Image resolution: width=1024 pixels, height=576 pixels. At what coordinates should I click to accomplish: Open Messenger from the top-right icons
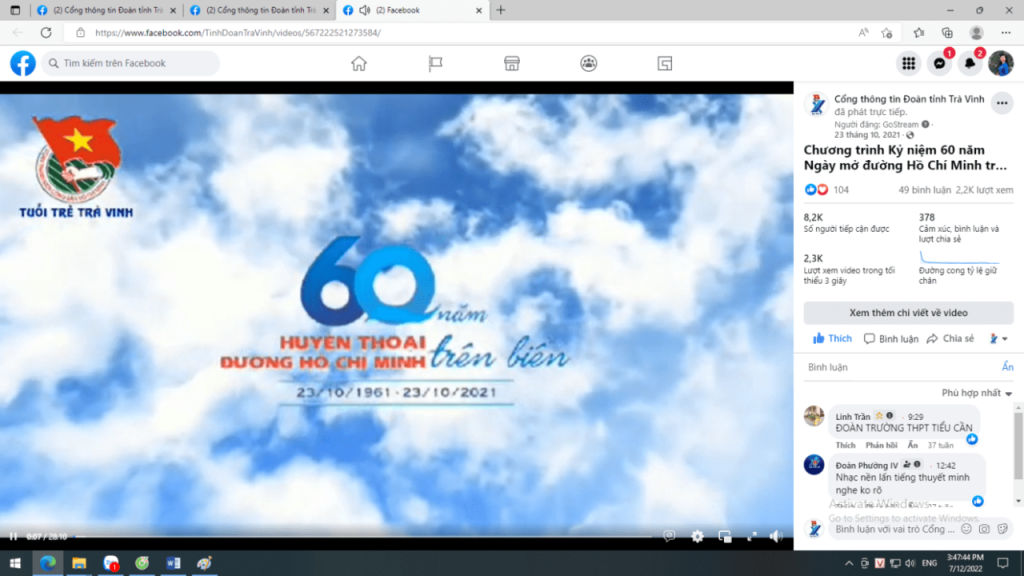940,62
